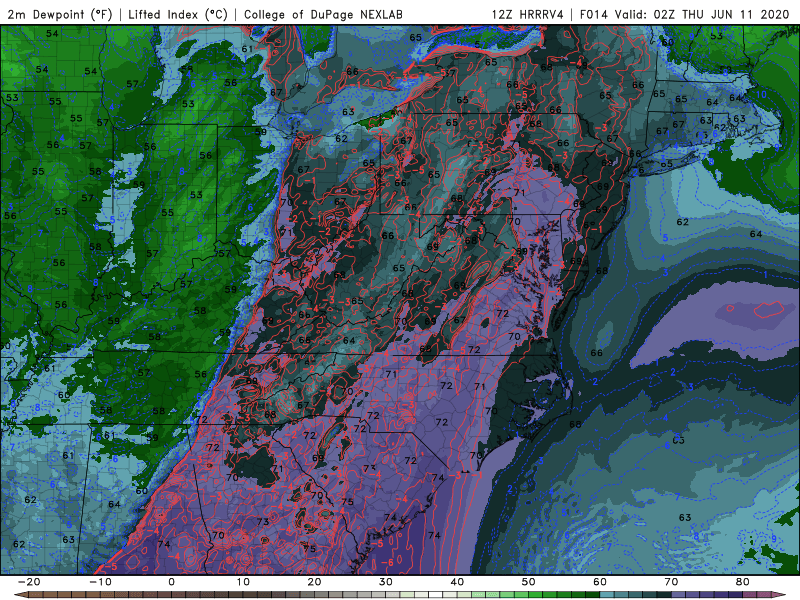Click the '-20' label on the color scale
The width and height of the screenshot is (800, 600).
click(x=29, y=582)
